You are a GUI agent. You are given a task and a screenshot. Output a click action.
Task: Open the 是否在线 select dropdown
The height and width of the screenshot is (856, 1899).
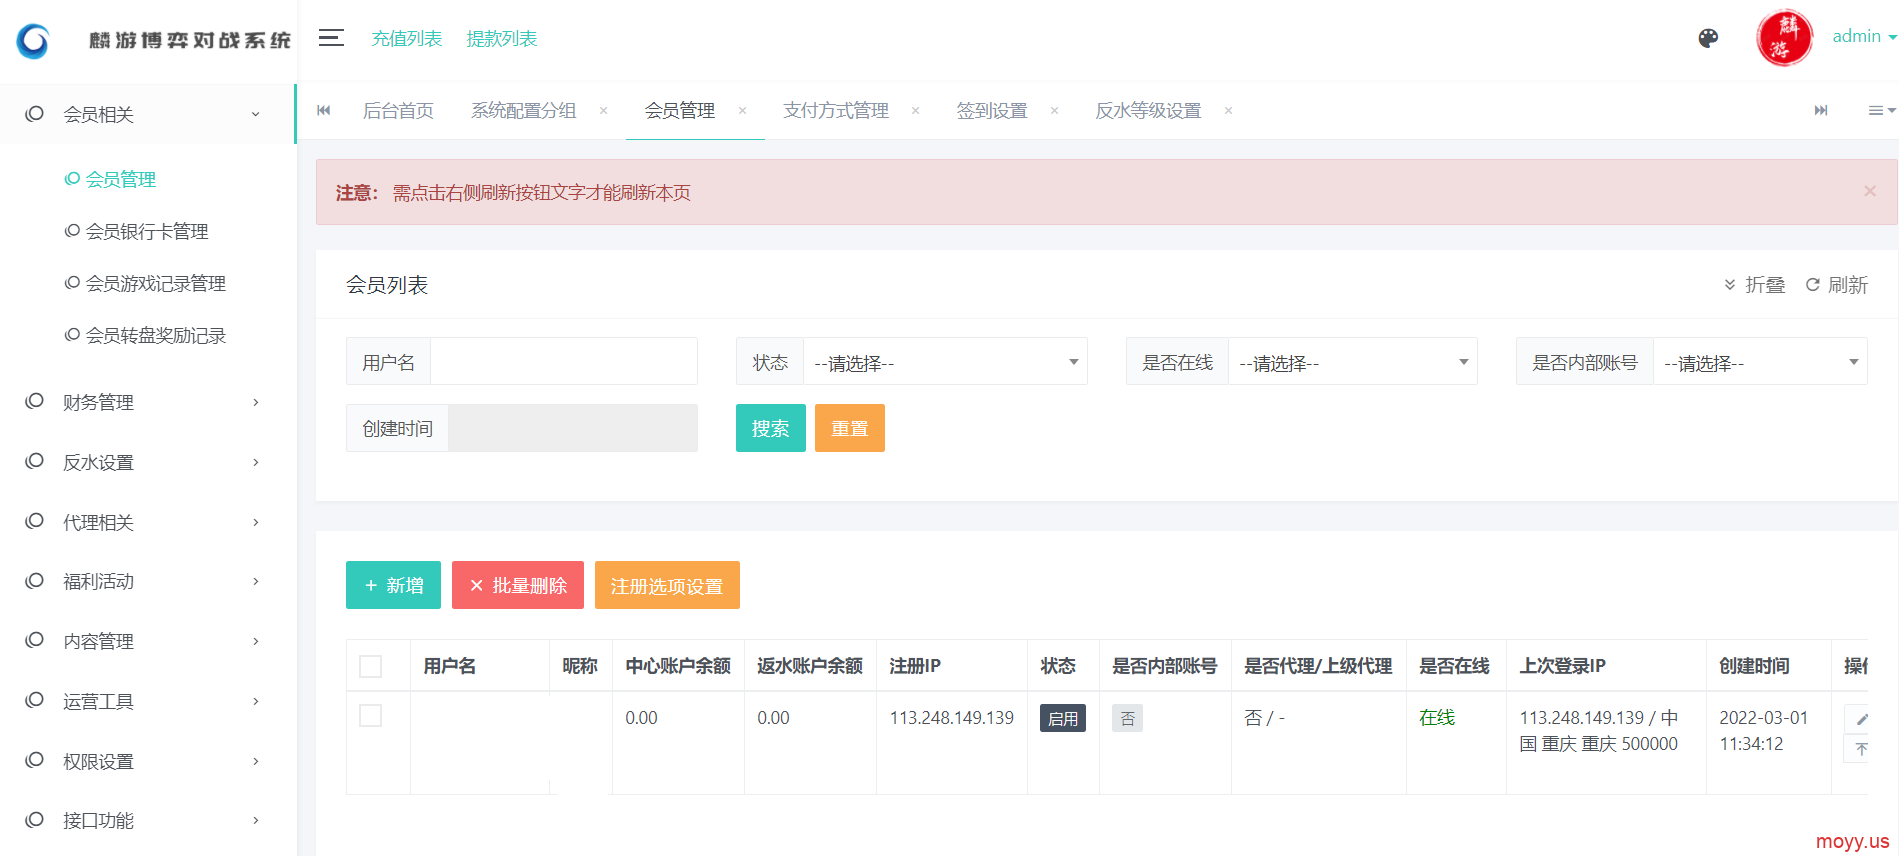pyautogui.click(x=1352, y=361)
